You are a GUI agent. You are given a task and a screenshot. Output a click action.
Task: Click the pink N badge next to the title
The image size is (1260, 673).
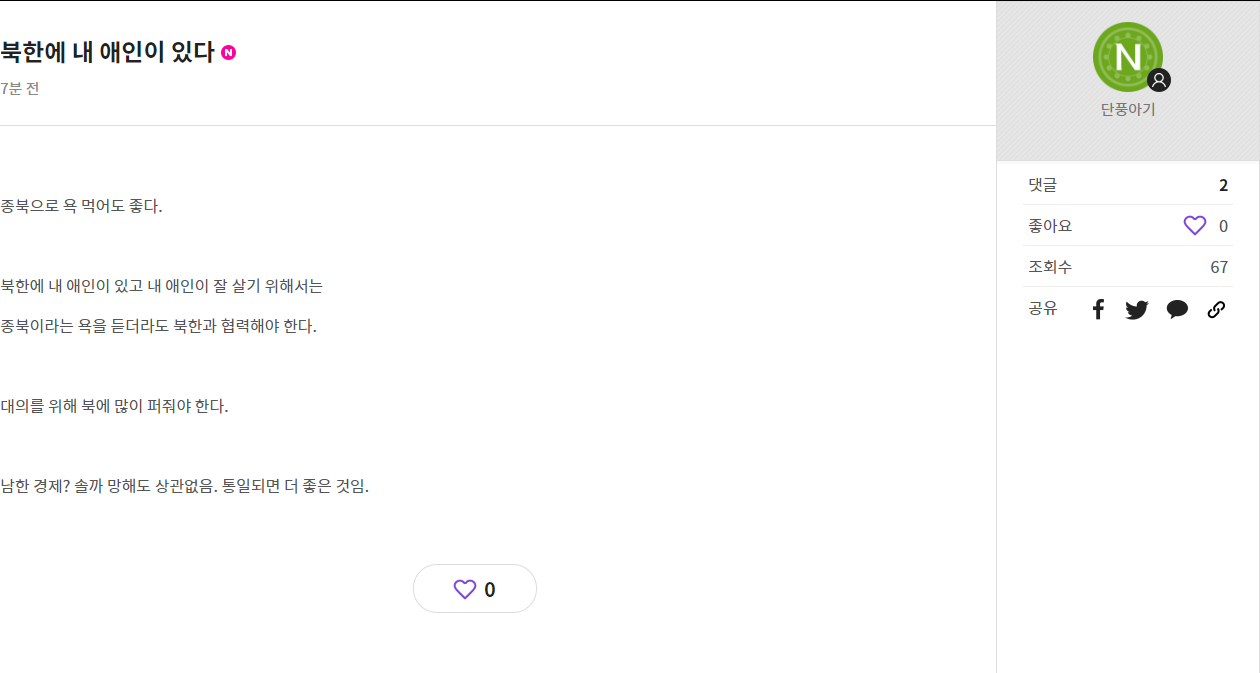coord(228,53)
